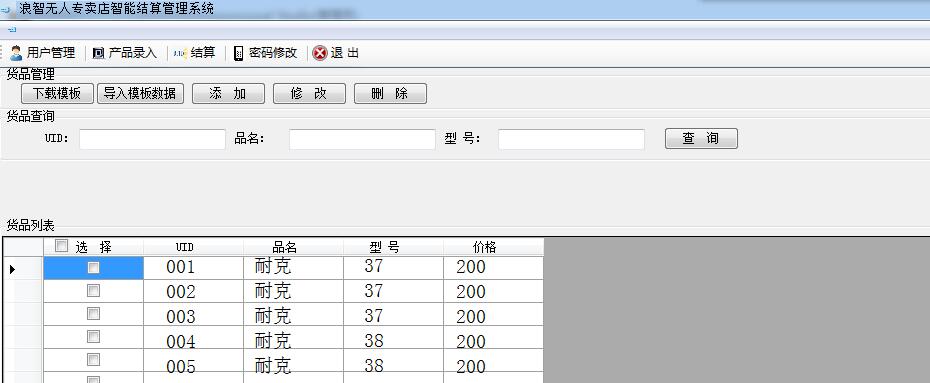Focus the 品名 search input field
The image size is (930, 383).
[x=362, y=139]
